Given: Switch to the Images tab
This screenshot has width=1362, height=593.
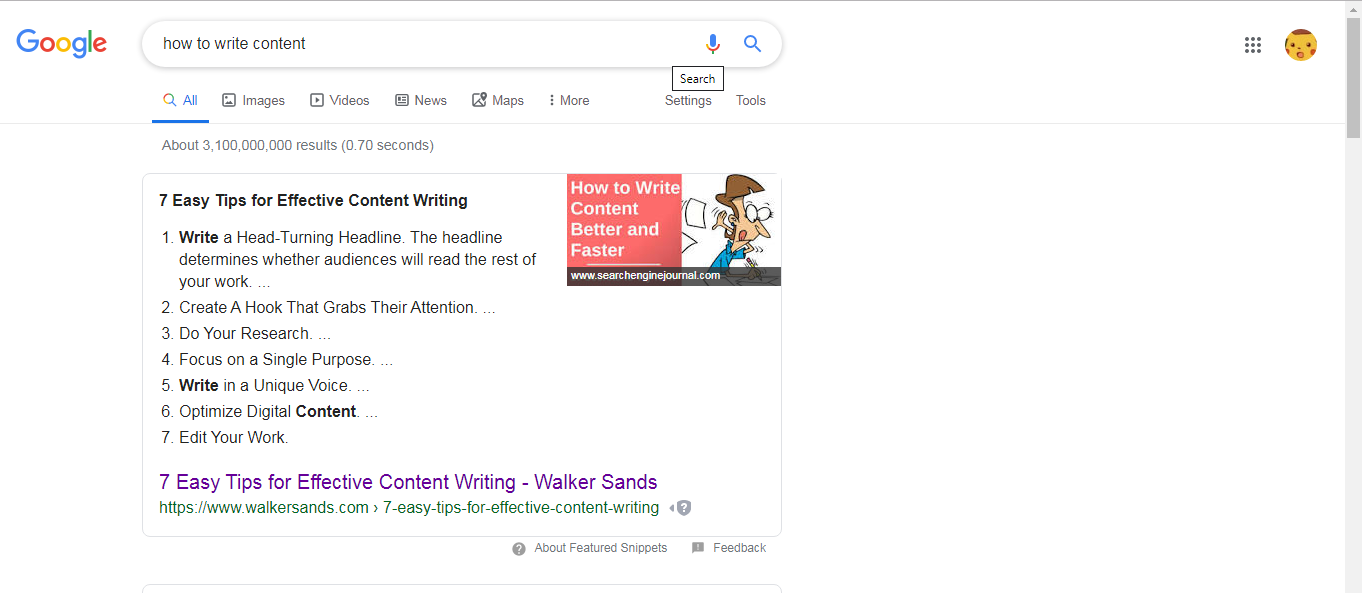Looking at the screenshot, I should tap(253, 100).
